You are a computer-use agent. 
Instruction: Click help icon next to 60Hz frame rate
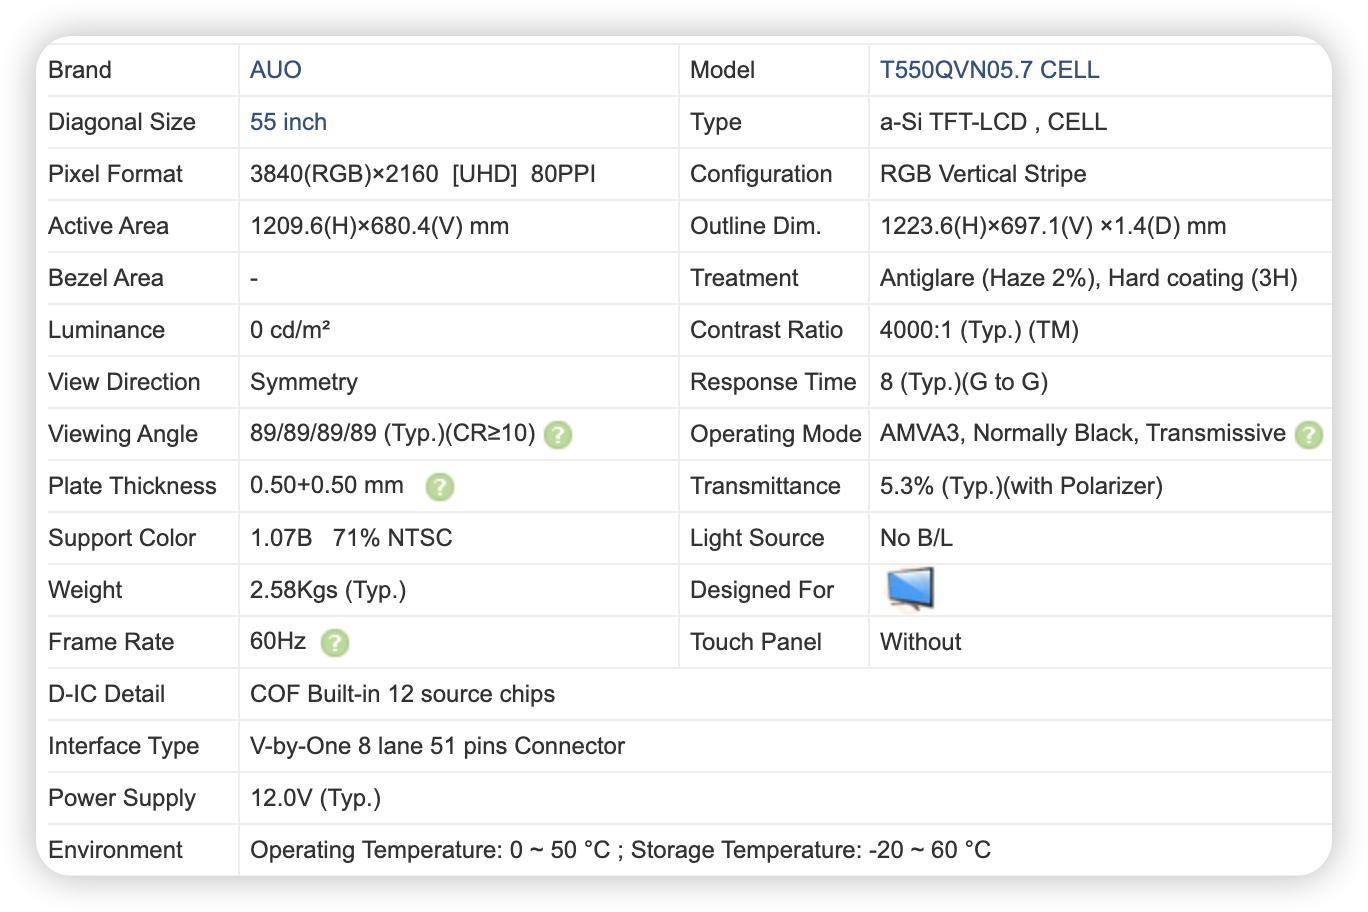(335, 643)
